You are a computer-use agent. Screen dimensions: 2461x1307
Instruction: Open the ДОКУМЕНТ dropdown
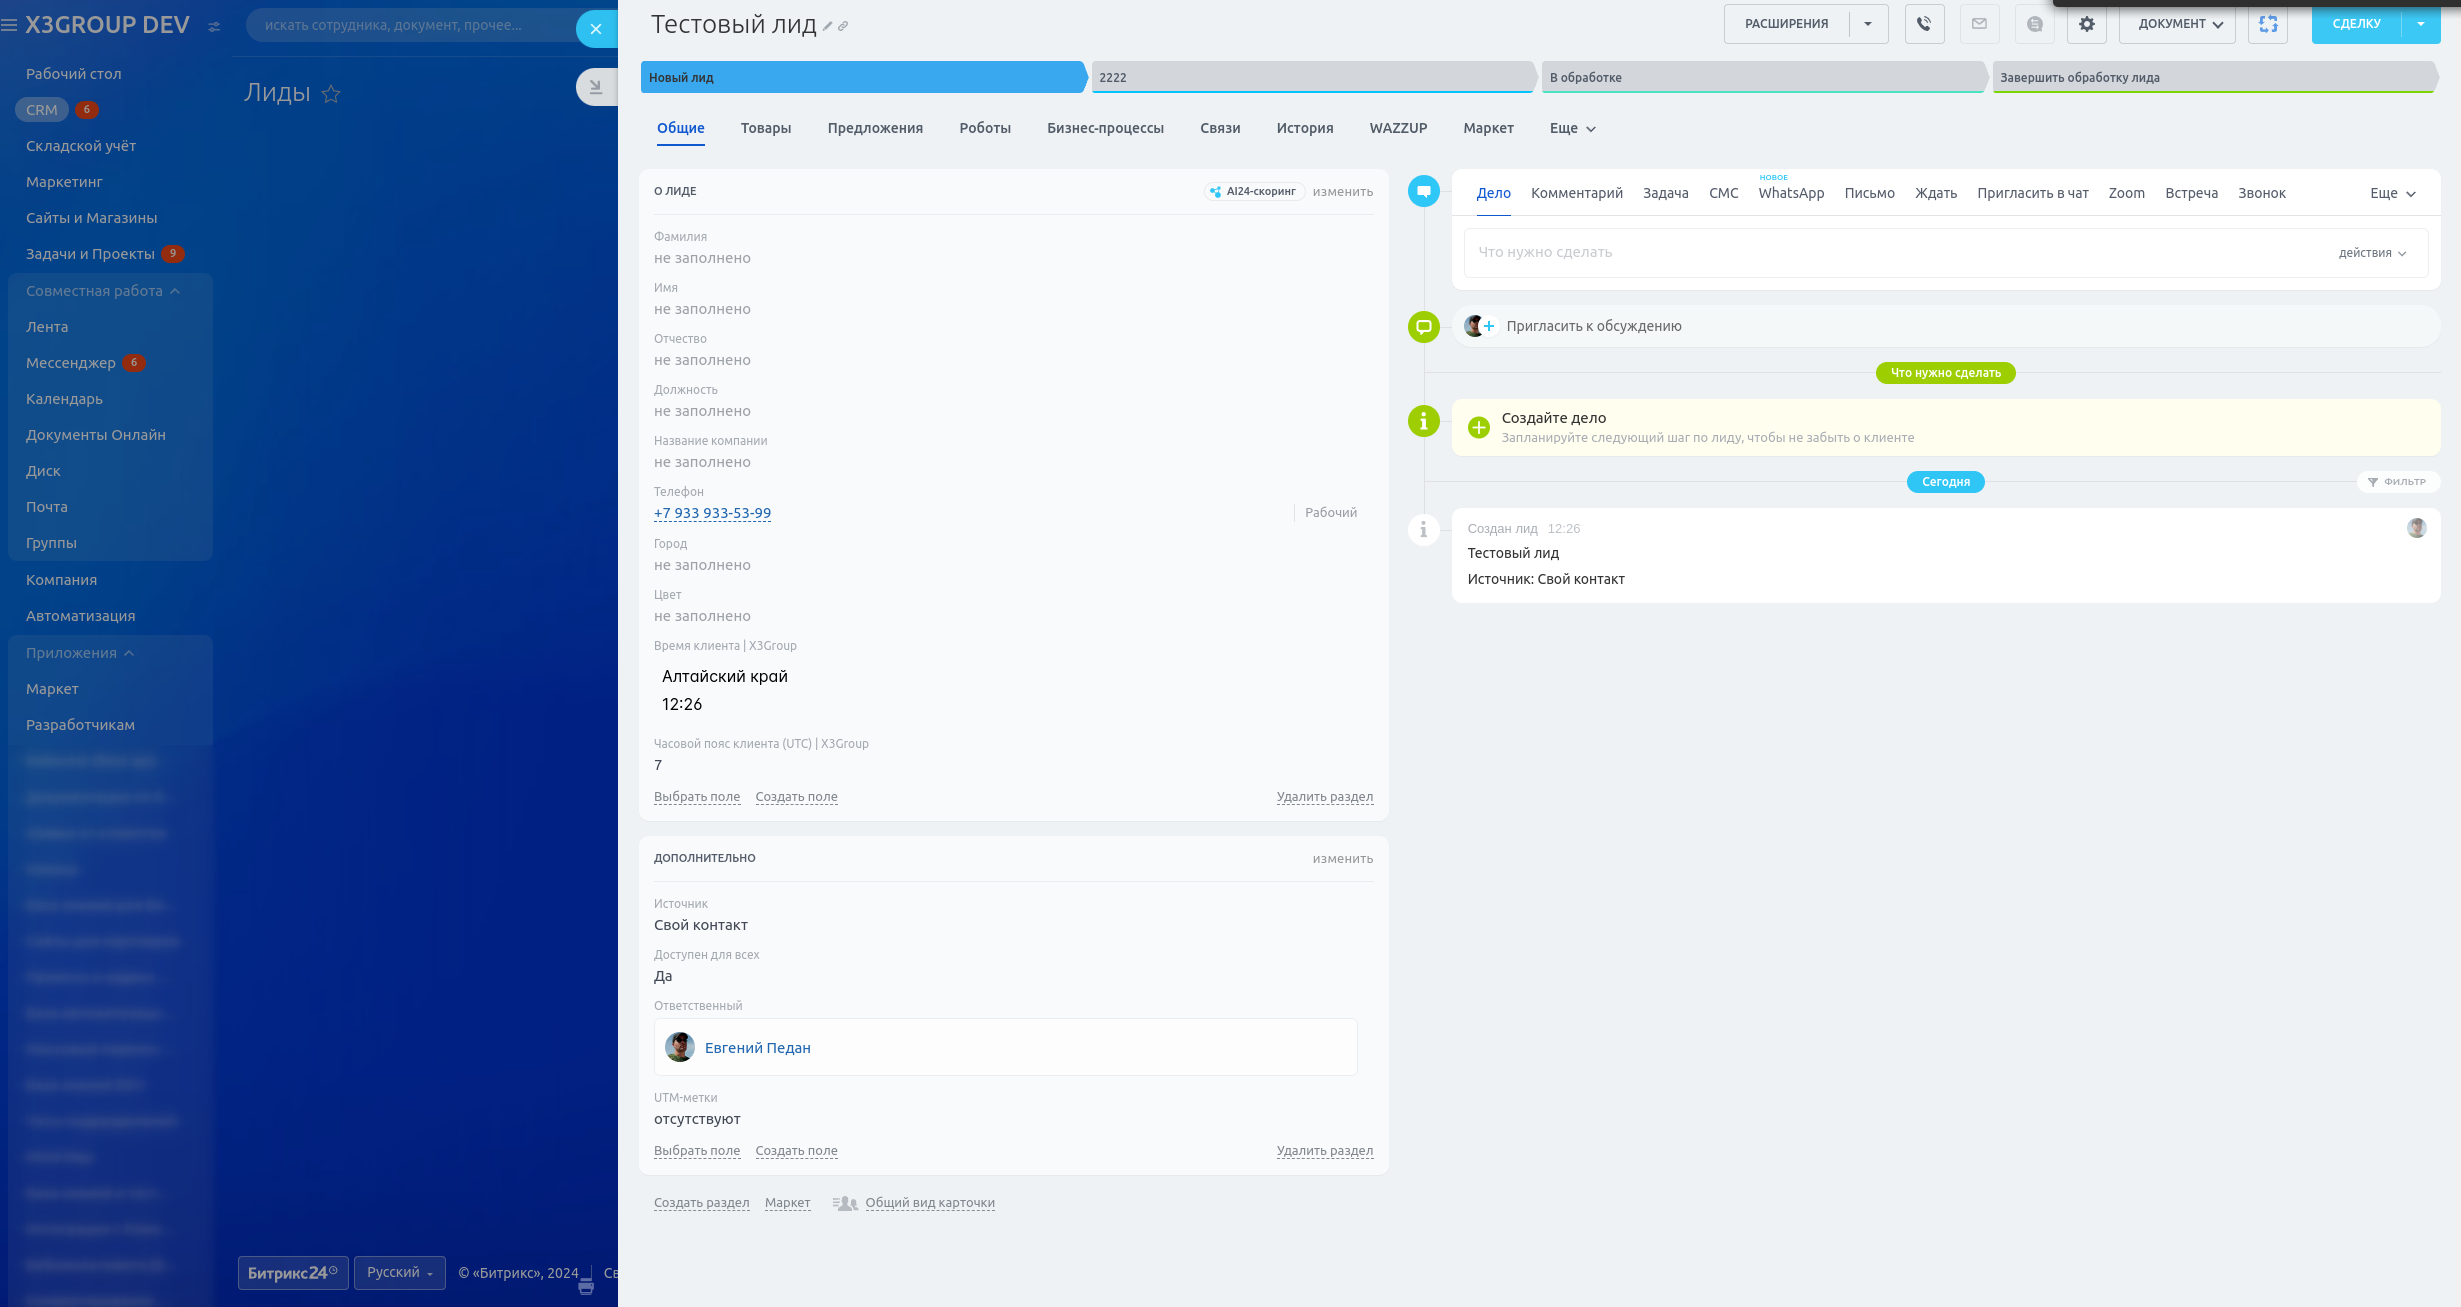click(x=2179, y=24)
